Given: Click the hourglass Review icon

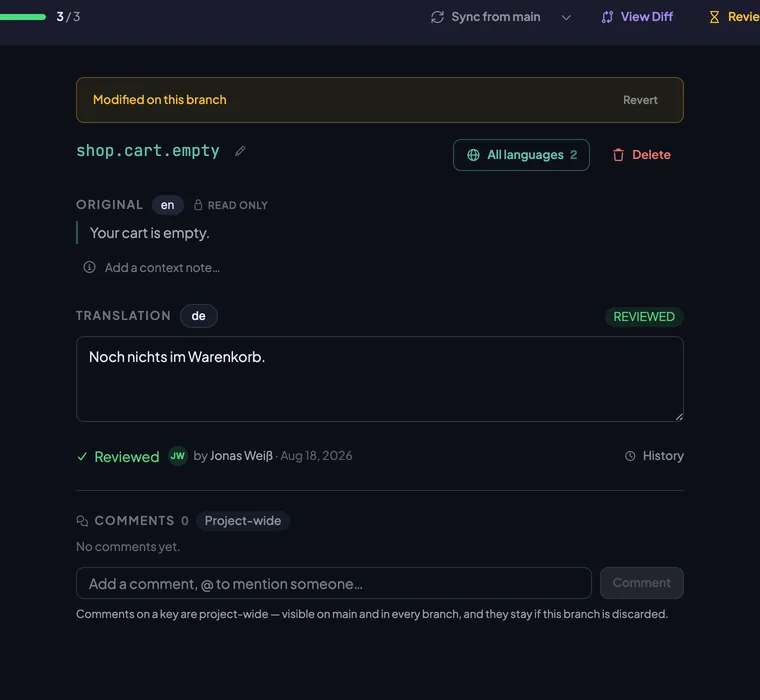Looking at the screenshot, I should [714, 17].
